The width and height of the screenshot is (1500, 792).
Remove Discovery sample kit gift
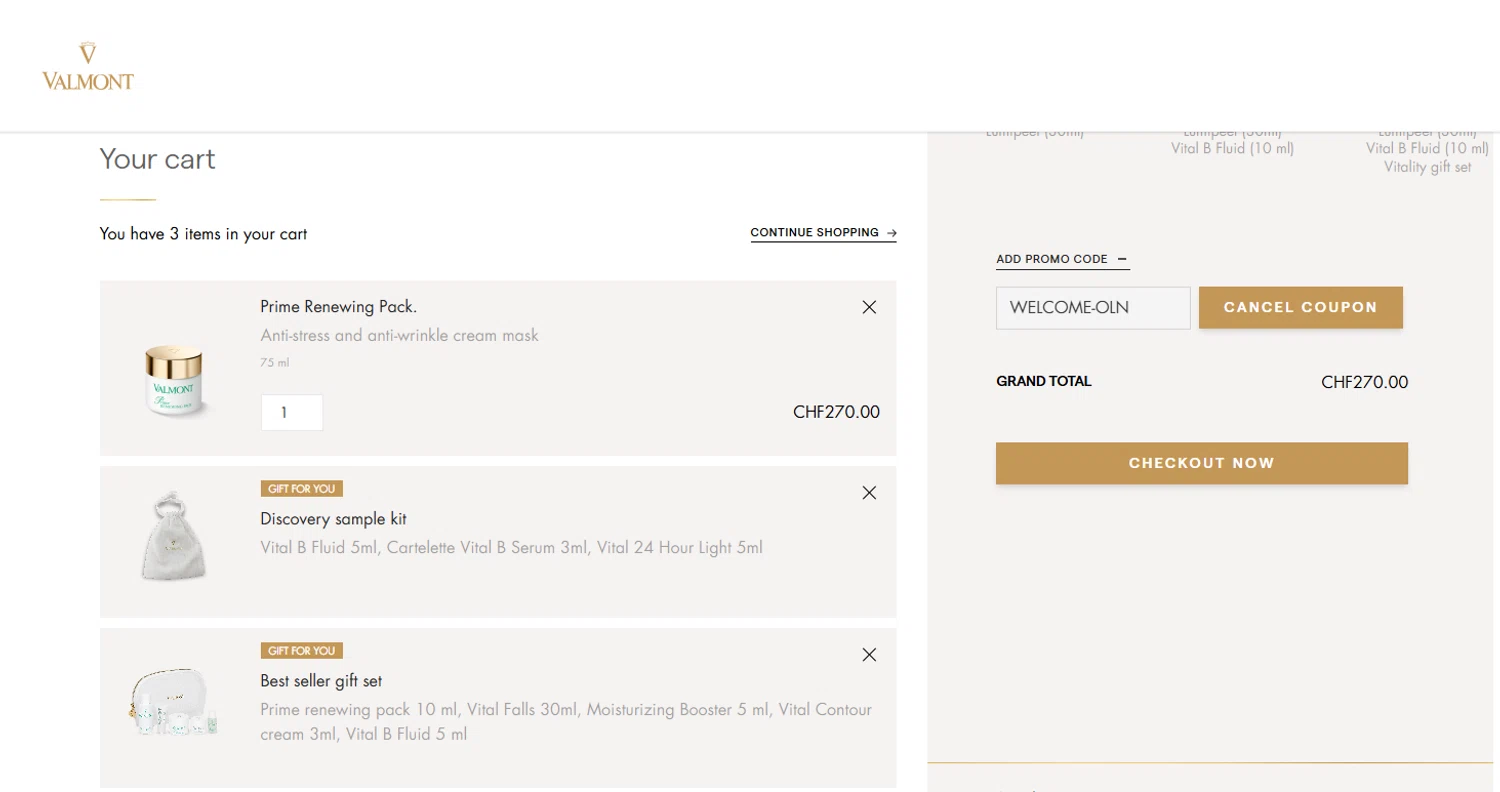tap(869, 493)
